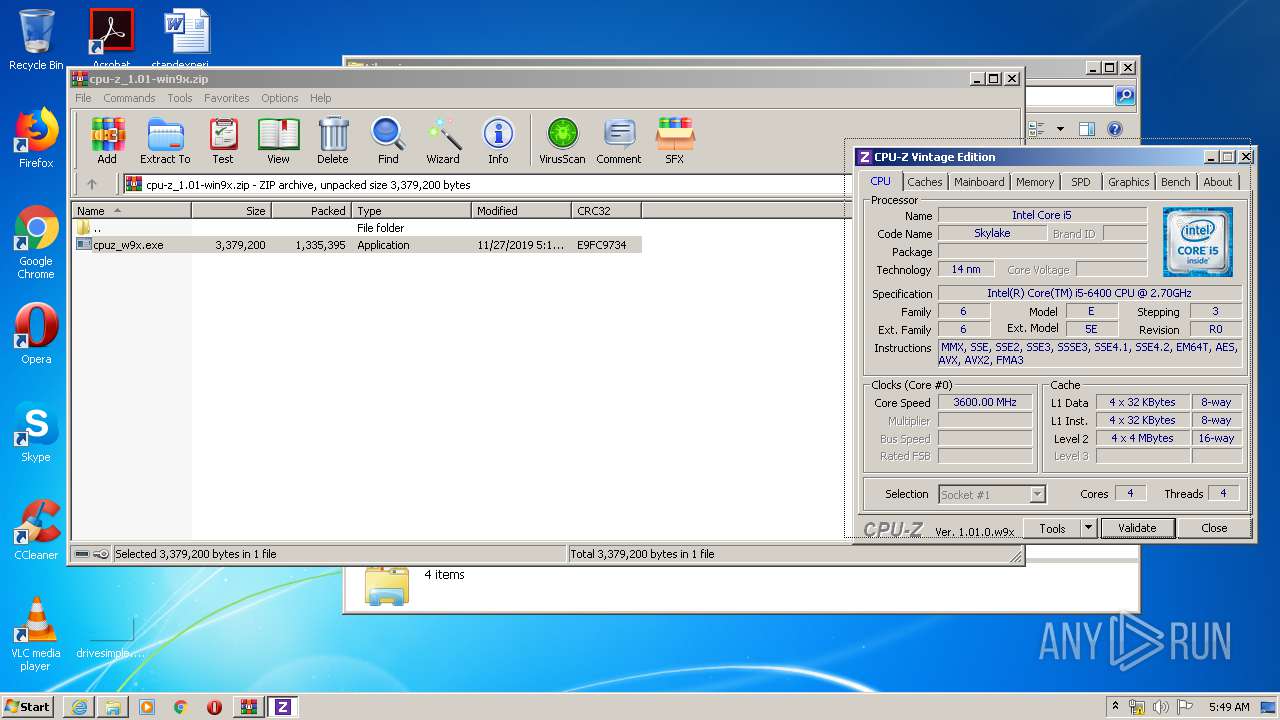This screenshot has height=720, width=1280.
Task: Click the View file icon
Action: (x=278, y=140)
